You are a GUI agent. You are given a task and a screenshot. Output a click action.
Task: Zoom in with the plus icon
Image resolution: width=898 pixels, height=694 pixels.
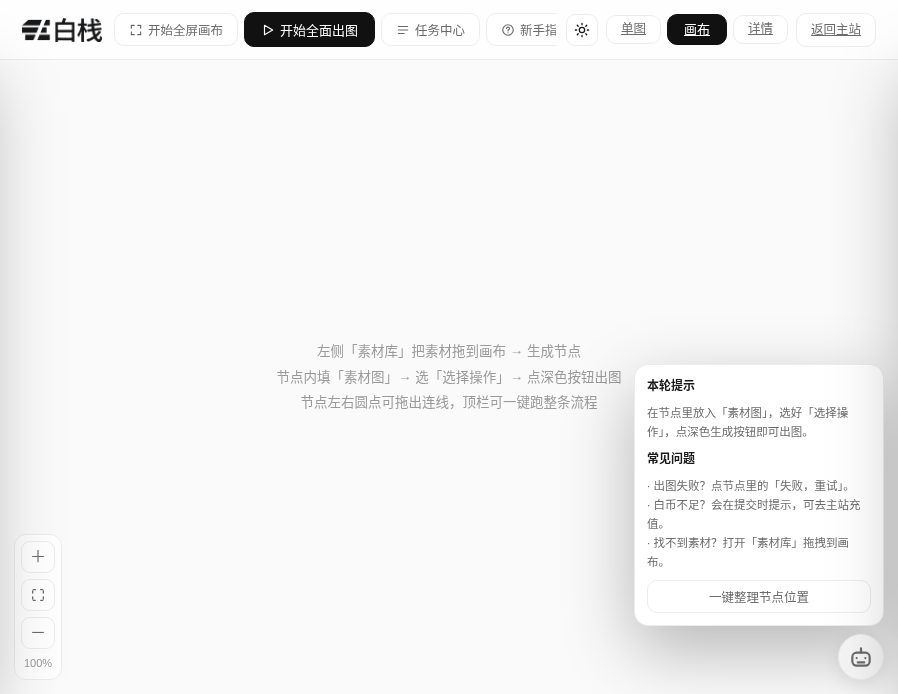click(x=38, y=557)
